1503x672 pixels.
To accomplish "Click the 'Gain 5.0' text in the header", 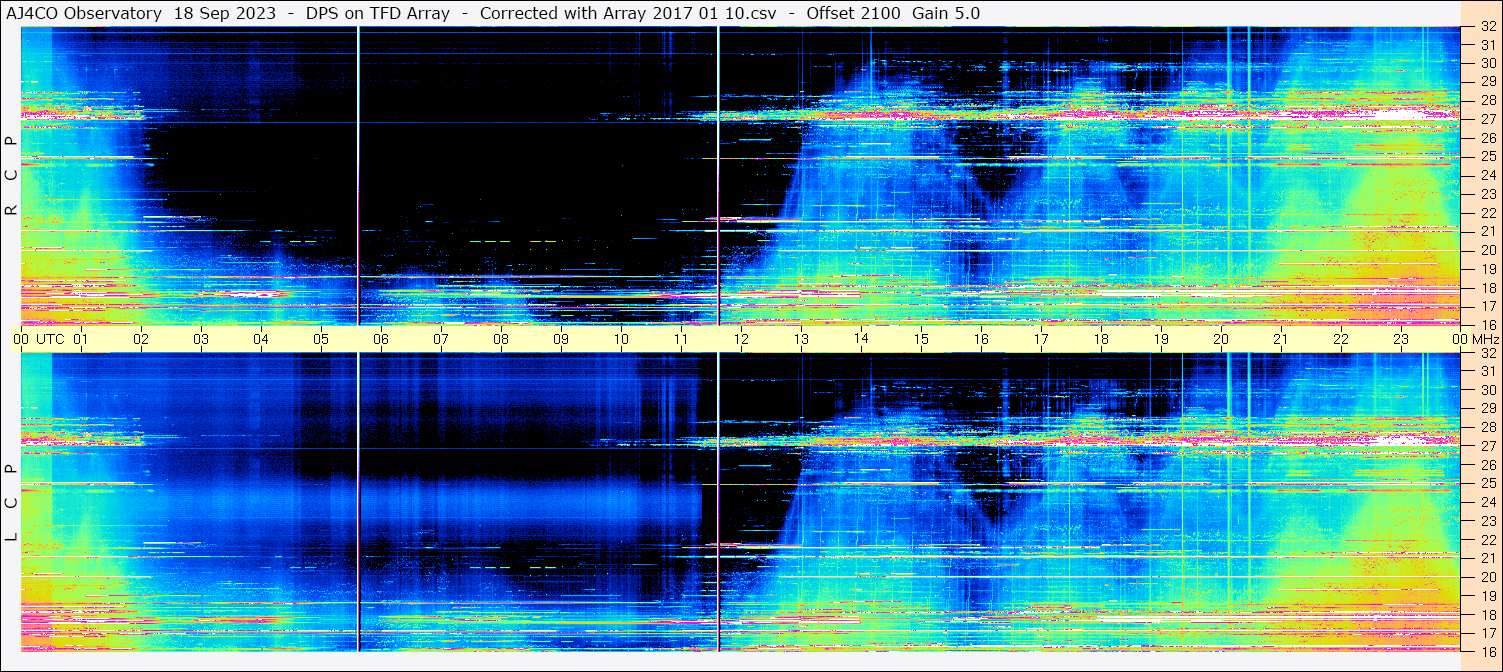I will [946, 13].
